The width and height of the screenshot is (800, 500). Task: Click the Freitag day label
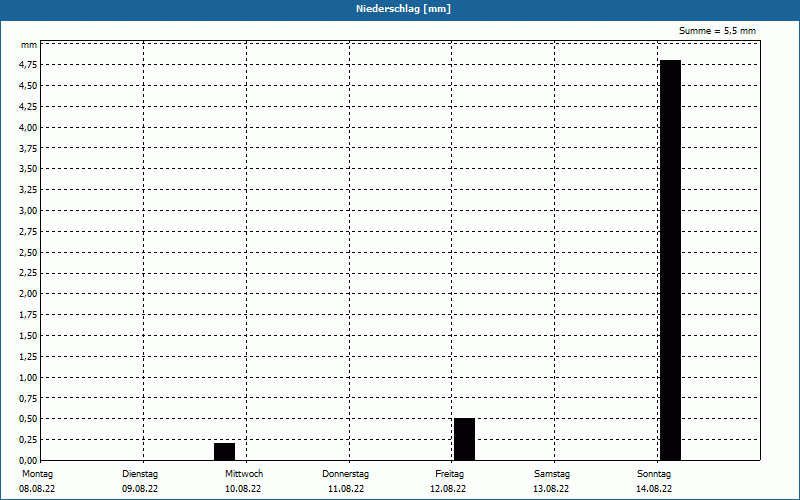pos(449,474)
